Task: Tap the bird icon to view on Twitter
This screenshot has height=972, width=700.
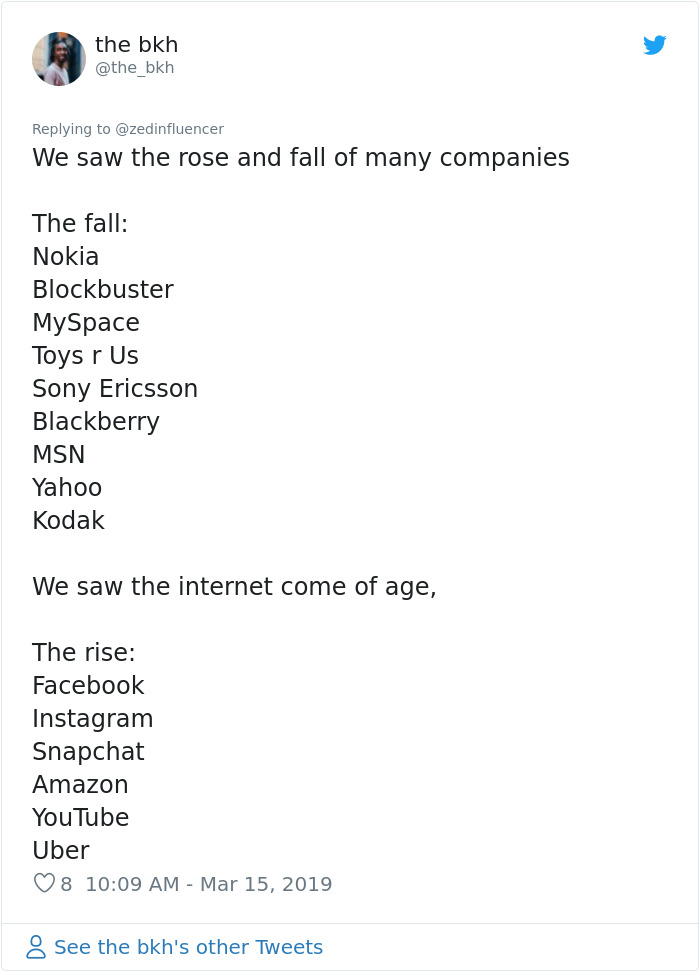Action: tap(655, 45)
